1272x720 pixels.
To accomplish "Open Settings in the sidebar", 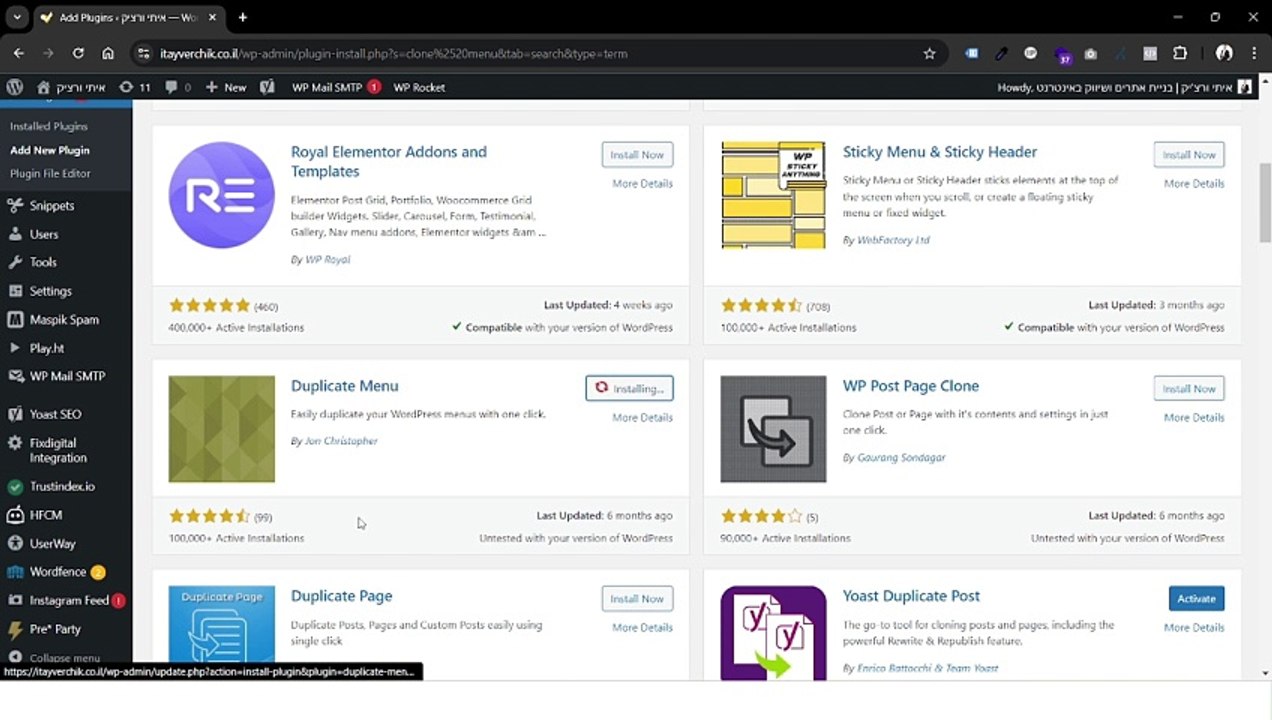I will click(x=50, y=291).
